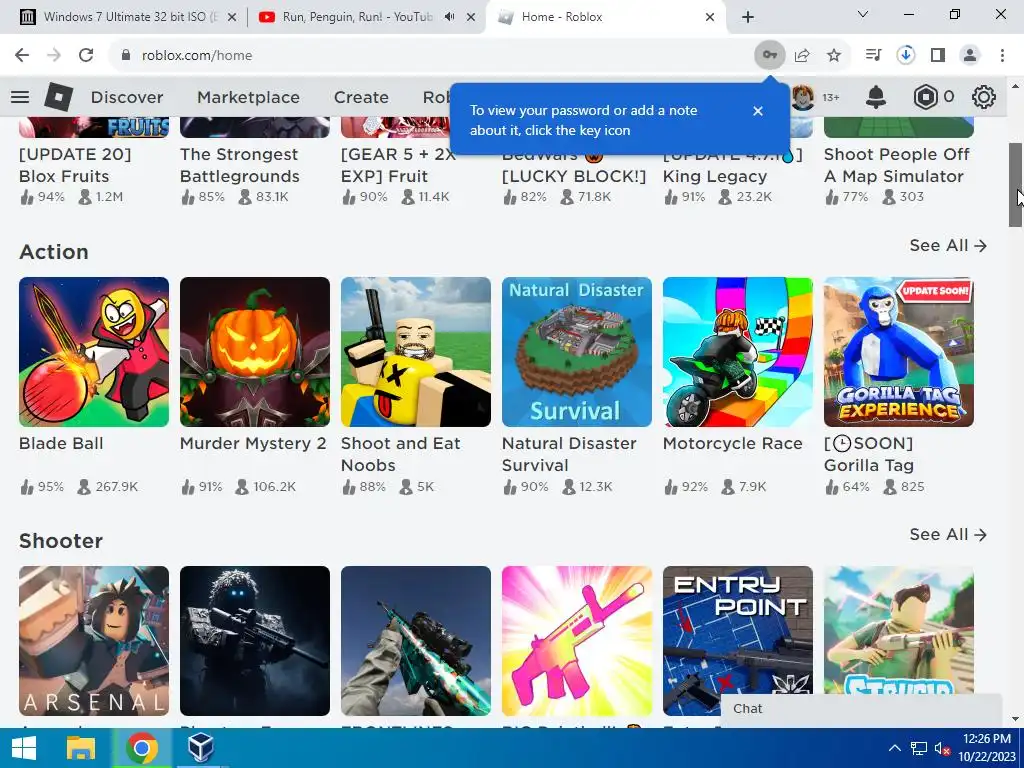The height and width of the screenshot is (768, 1024).
Task: Open the Motorcycle Race thumbnail
Action: pyautogui.click(x=738, y=352)
